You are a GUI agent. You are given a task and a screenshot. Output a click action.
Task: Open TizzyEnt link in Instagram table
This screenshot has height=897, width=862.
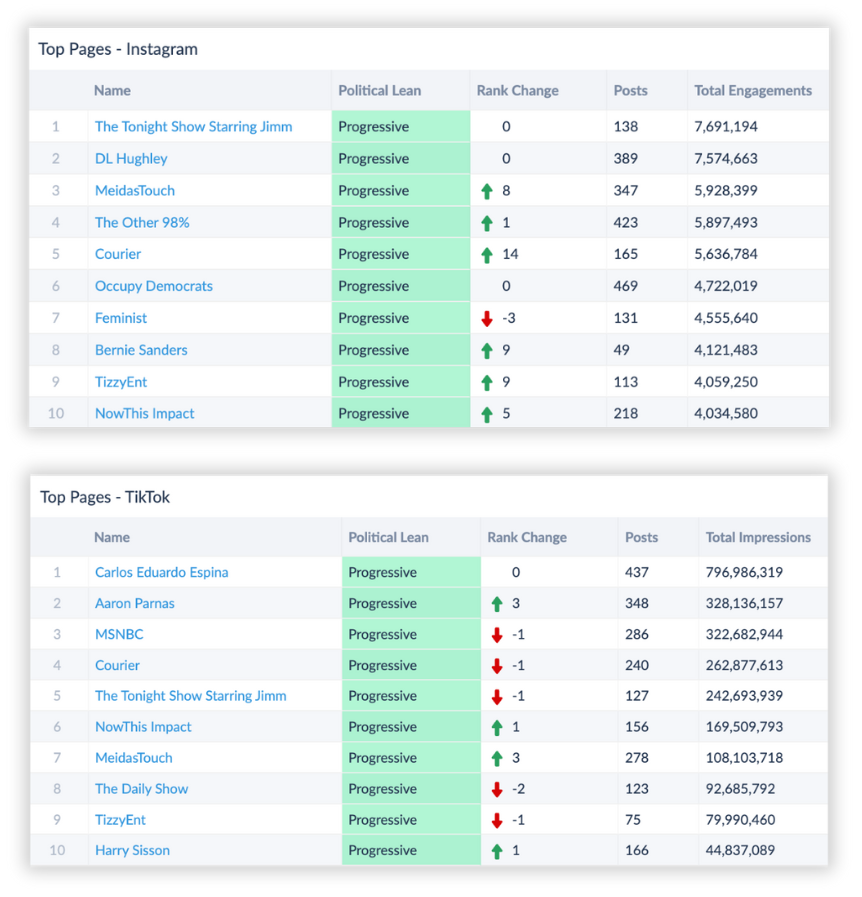(121, 382)
